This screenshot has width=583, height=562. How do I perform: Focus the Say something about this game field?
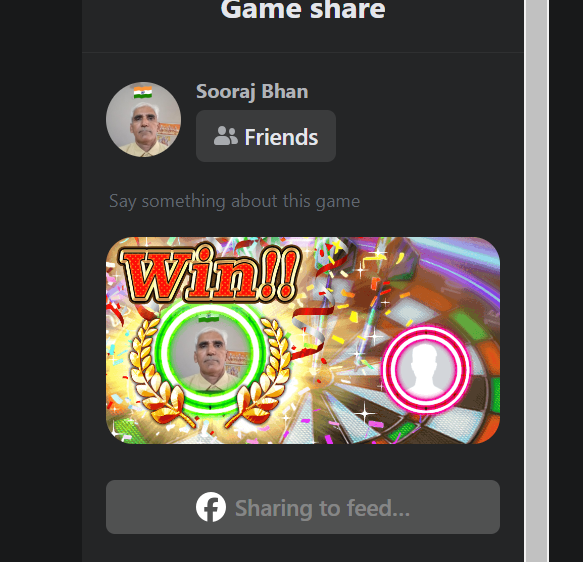click(303, 201)
